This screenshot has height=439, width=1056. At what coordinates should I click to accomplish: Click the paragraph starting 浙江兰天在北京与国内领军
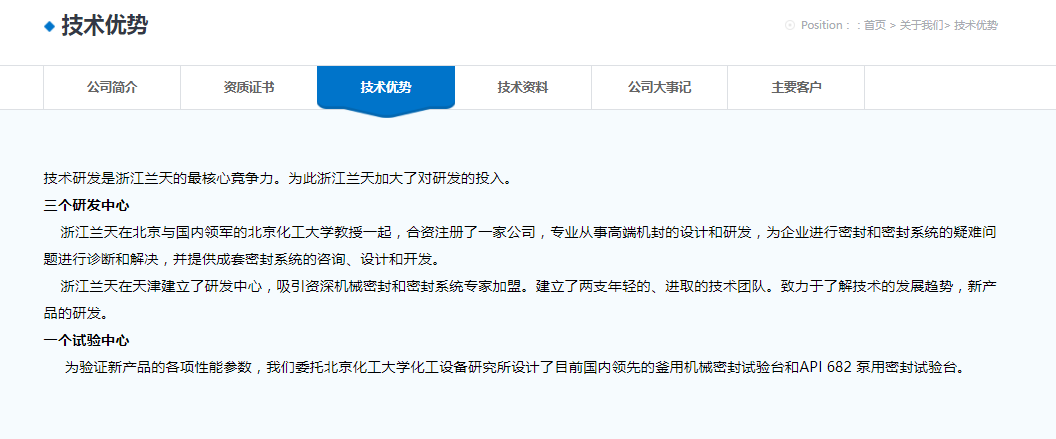coord(520,246)
